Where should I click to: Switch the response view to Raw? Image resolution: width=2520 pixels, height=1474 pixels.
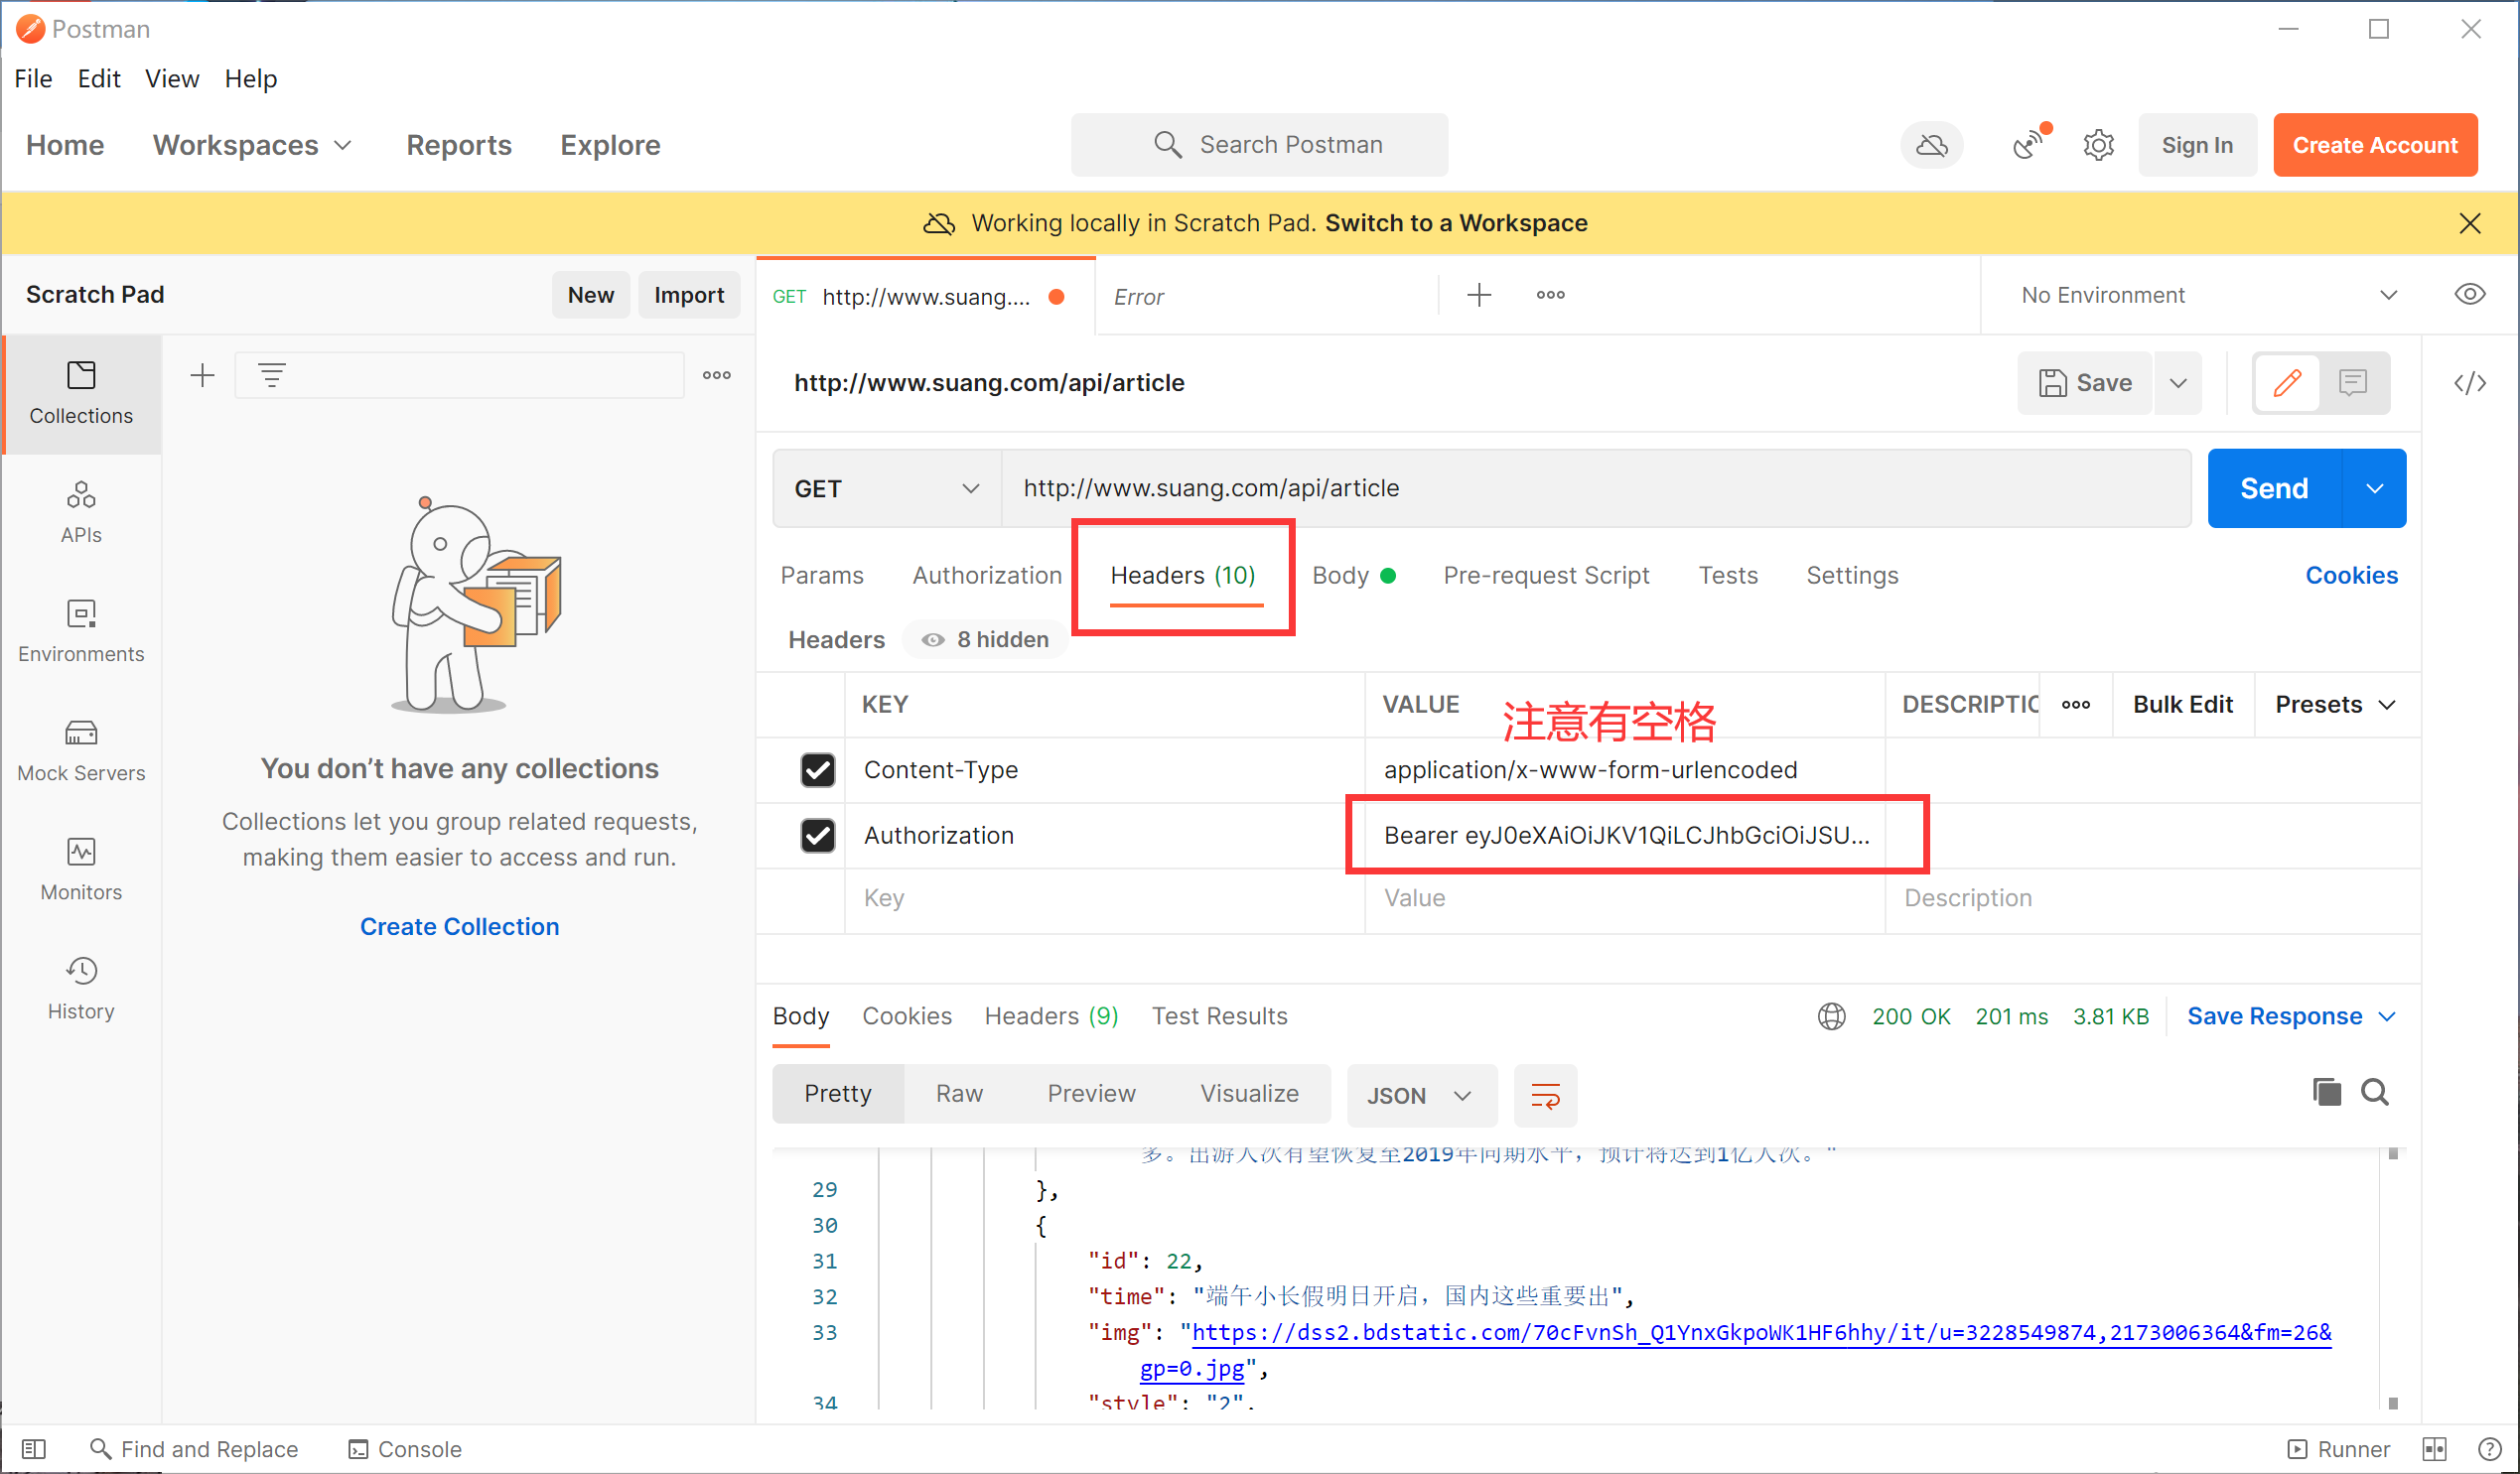(958, 1093)
